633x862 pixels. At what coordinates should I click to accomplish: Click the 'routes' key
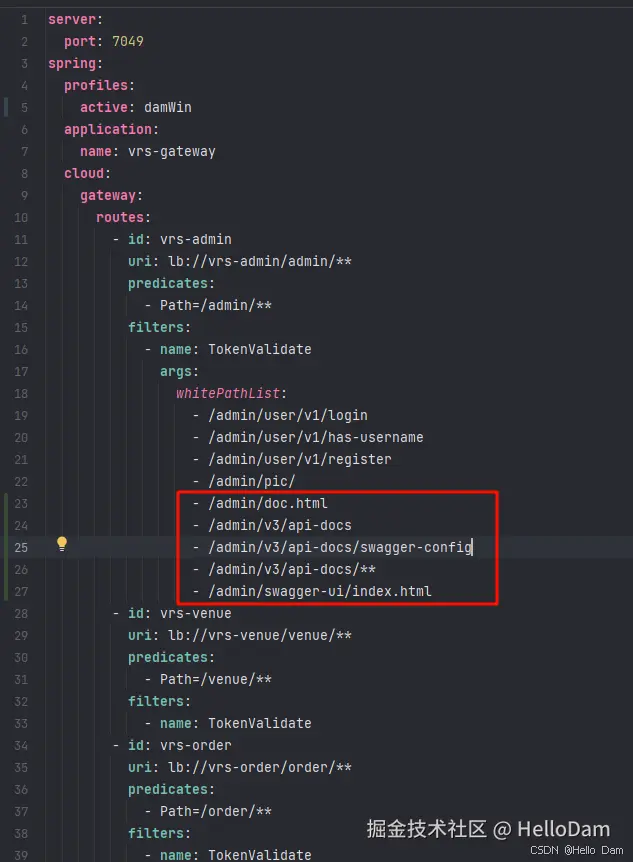tap(120, 217)
